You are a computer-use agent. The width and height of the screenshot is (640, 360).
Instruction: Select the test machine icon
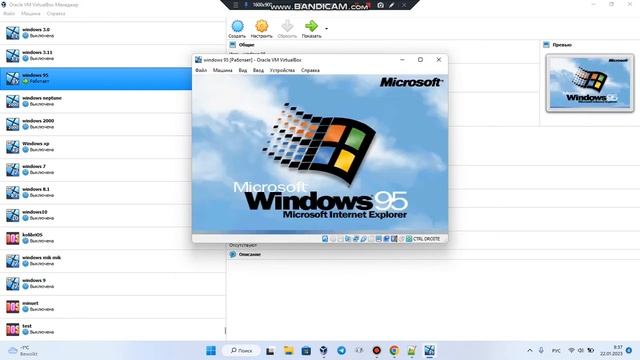click(13, 329)
